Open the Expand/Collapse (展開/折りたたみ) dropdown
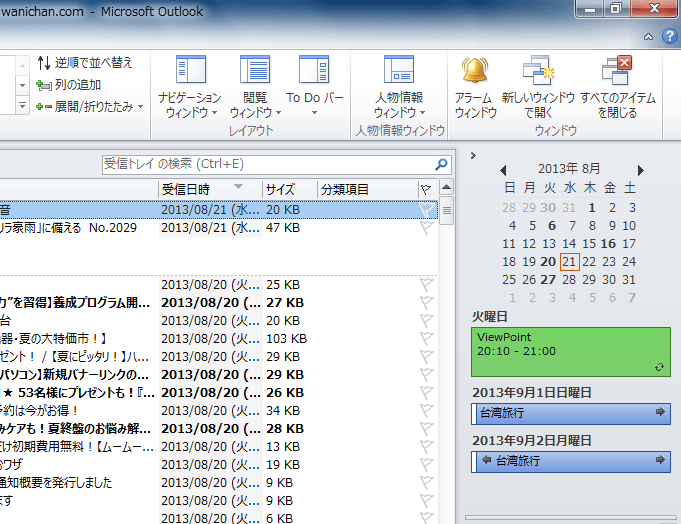 (x=89, y=106)
